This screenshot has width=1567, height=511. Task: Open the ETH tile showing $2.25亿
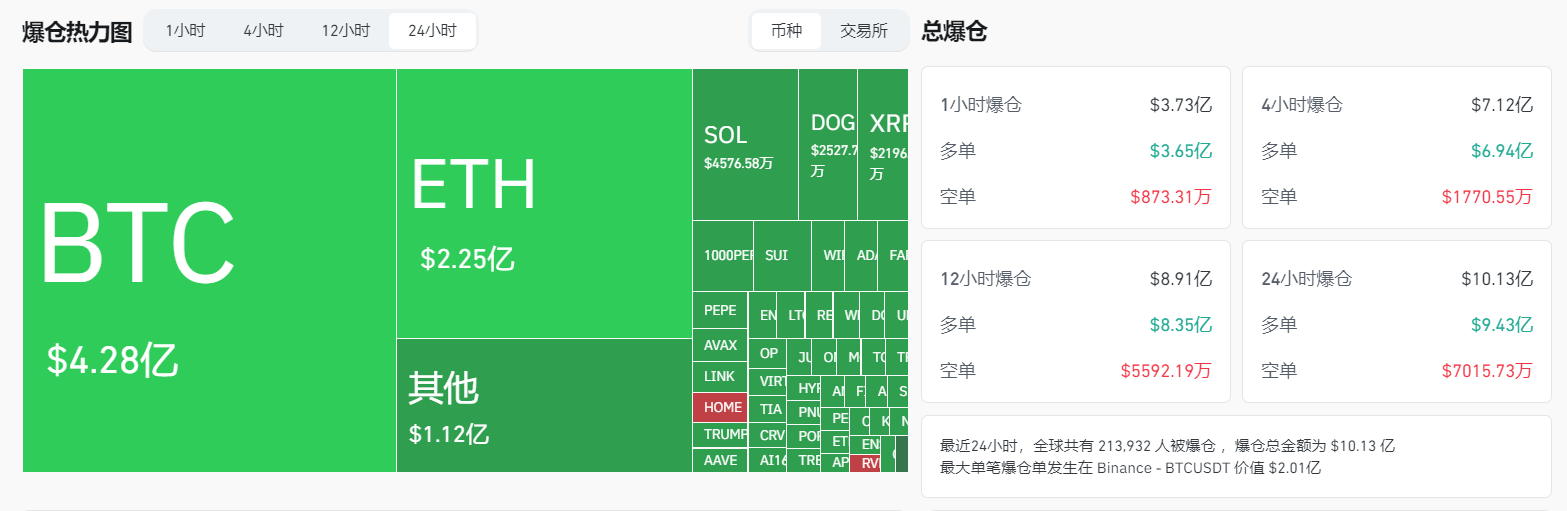pos(544,203)
